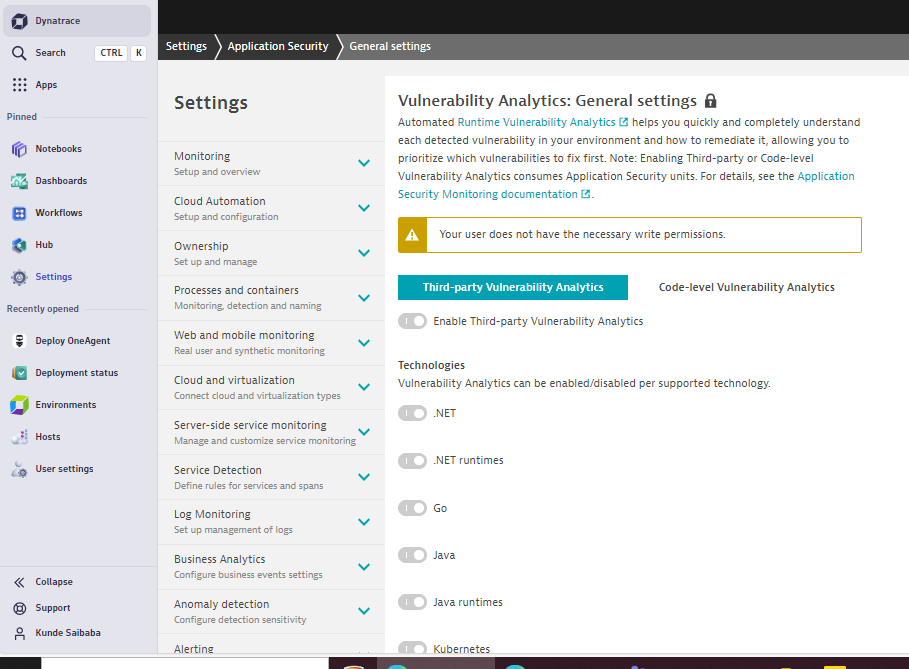This screenshot has width=909, height=669.
Task: Open the Hub icon
Action: [x=19, y=245]
